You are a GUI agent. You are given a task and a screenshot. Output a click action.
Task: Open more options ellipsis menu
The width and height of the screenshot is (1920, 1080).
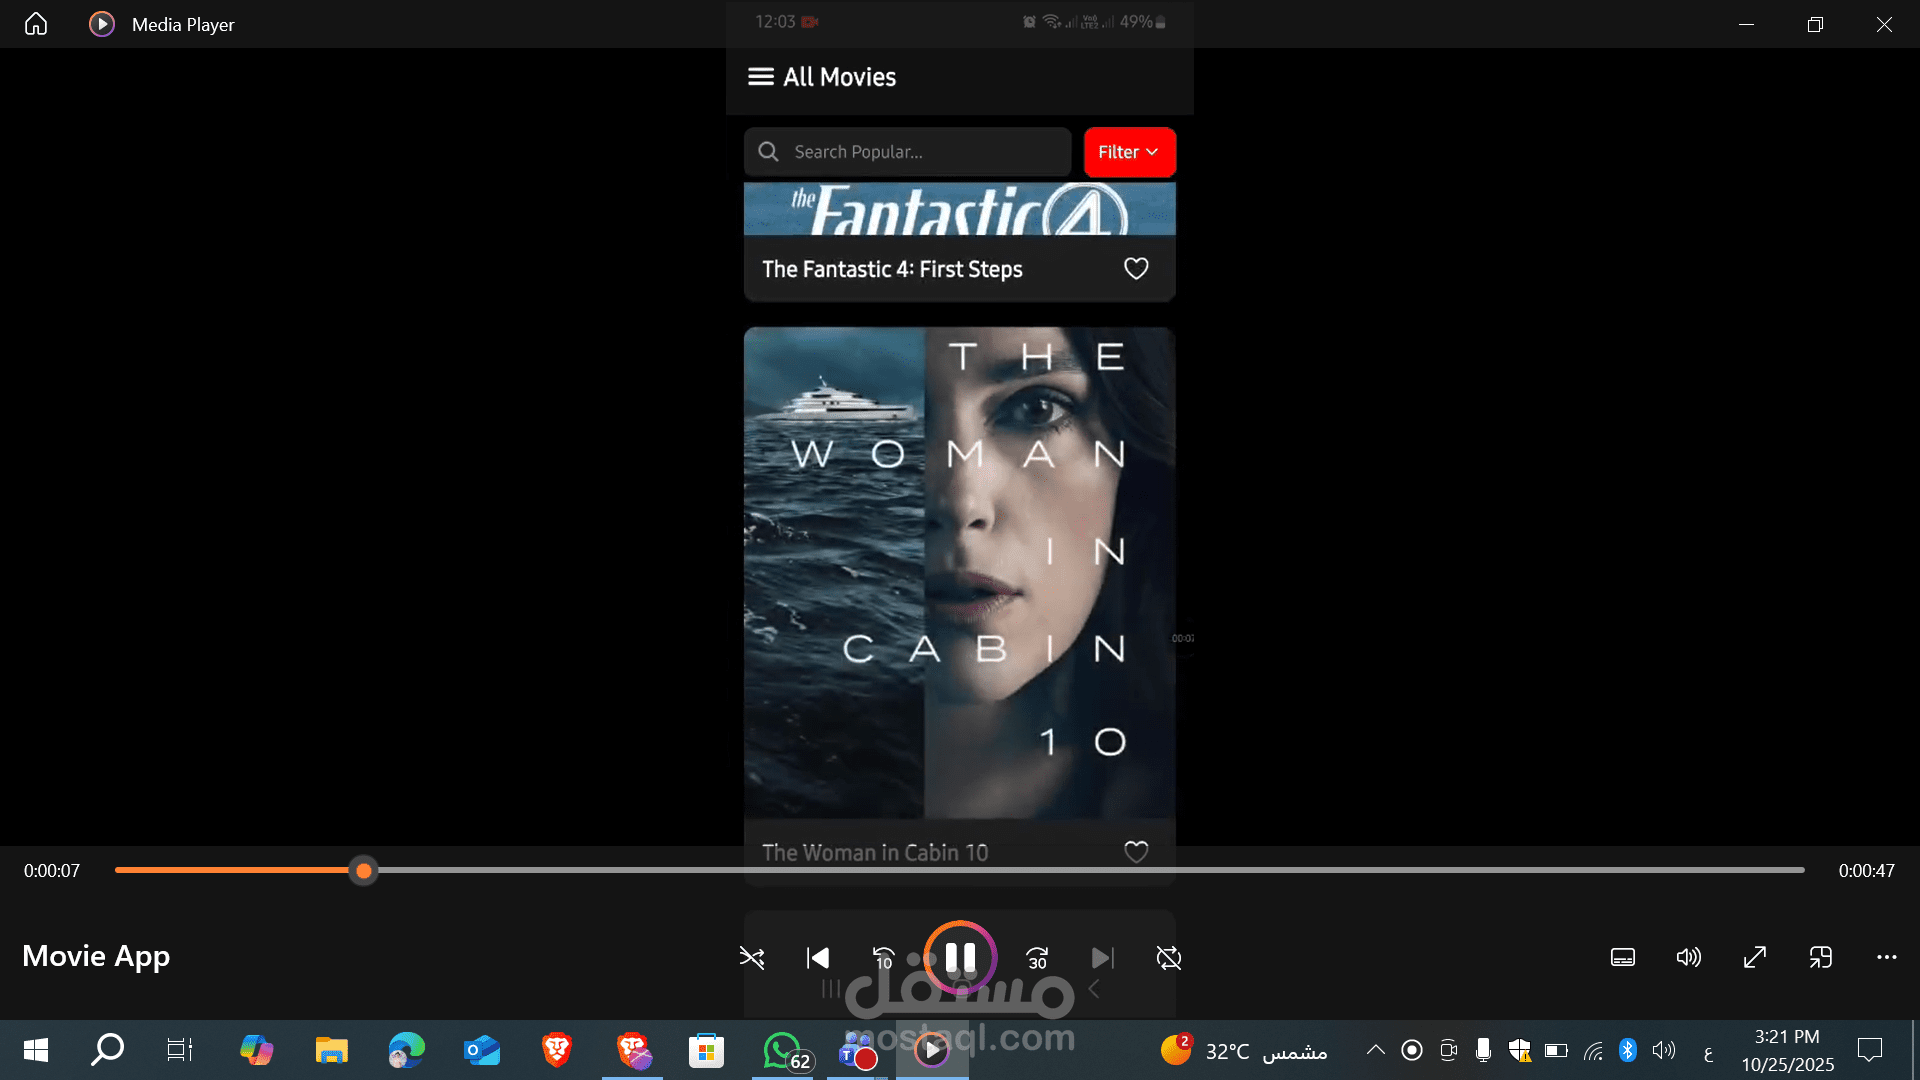[1887, 958]
